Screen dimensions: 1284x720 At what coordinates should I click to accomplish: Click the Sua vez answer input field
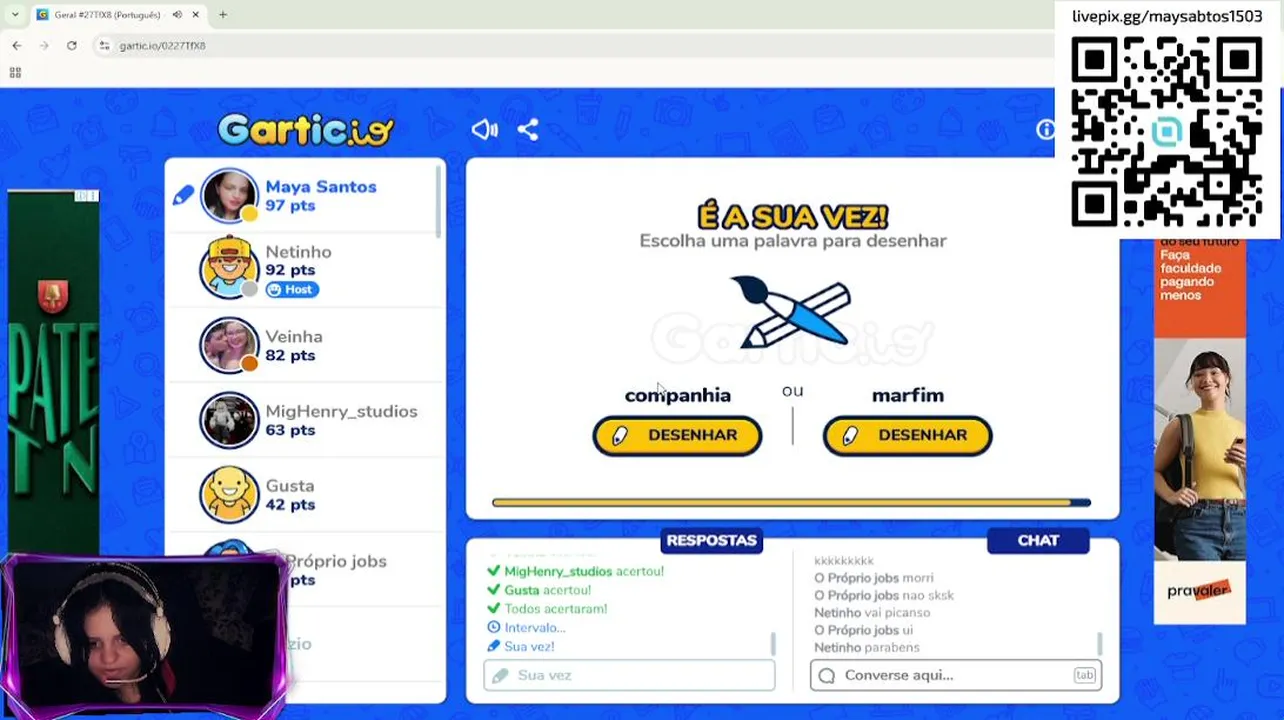click(629, 675)
